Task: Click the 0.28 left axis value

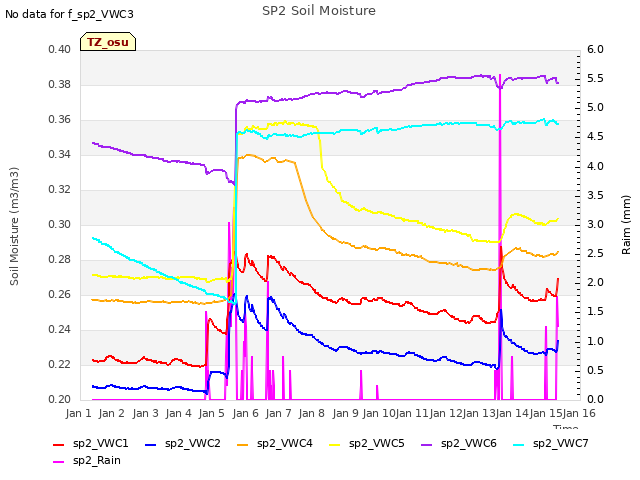Action: pyautogui.click(x=59, y=260)
